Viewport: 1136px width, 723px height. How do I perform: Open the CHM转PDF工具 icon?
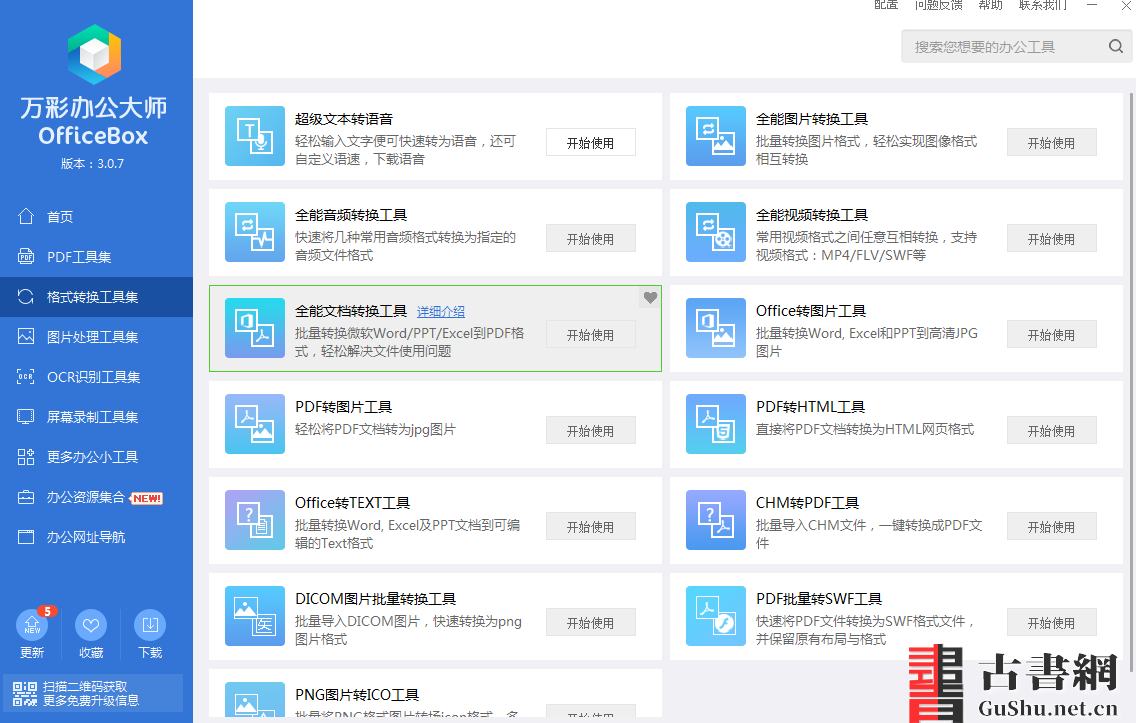click(x=716, y=520)
